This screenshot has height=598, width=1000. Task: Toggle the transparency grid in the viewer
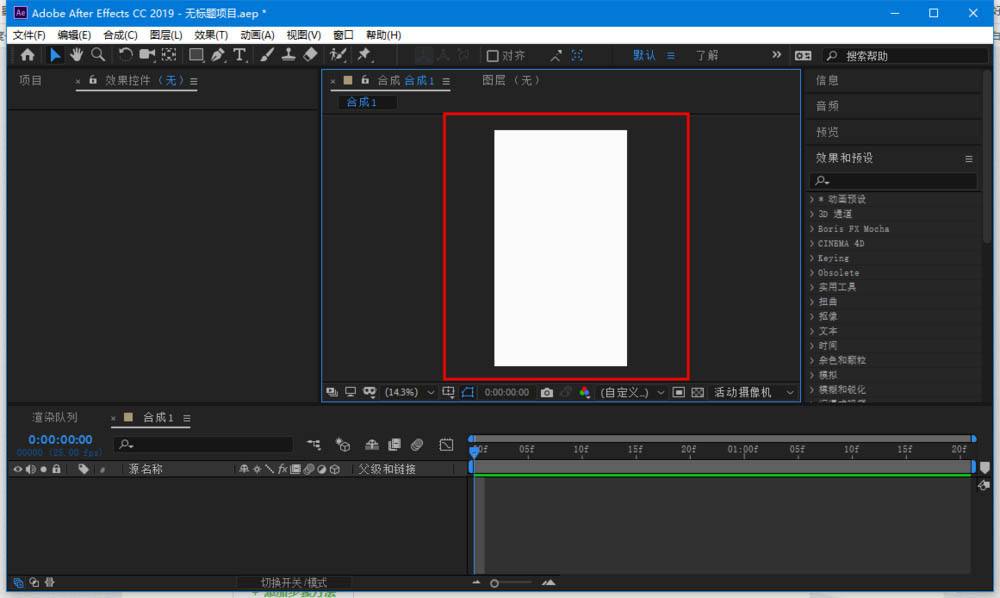pos(698,393)
